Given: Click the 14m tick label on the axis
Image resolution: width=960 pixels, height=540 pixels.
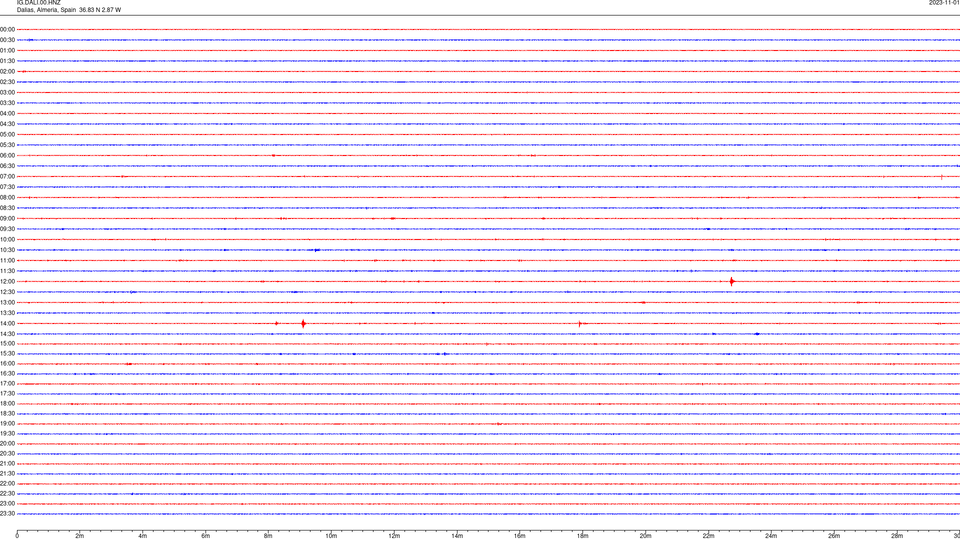Looking at the screenshot, I should [x=457, y=536].
